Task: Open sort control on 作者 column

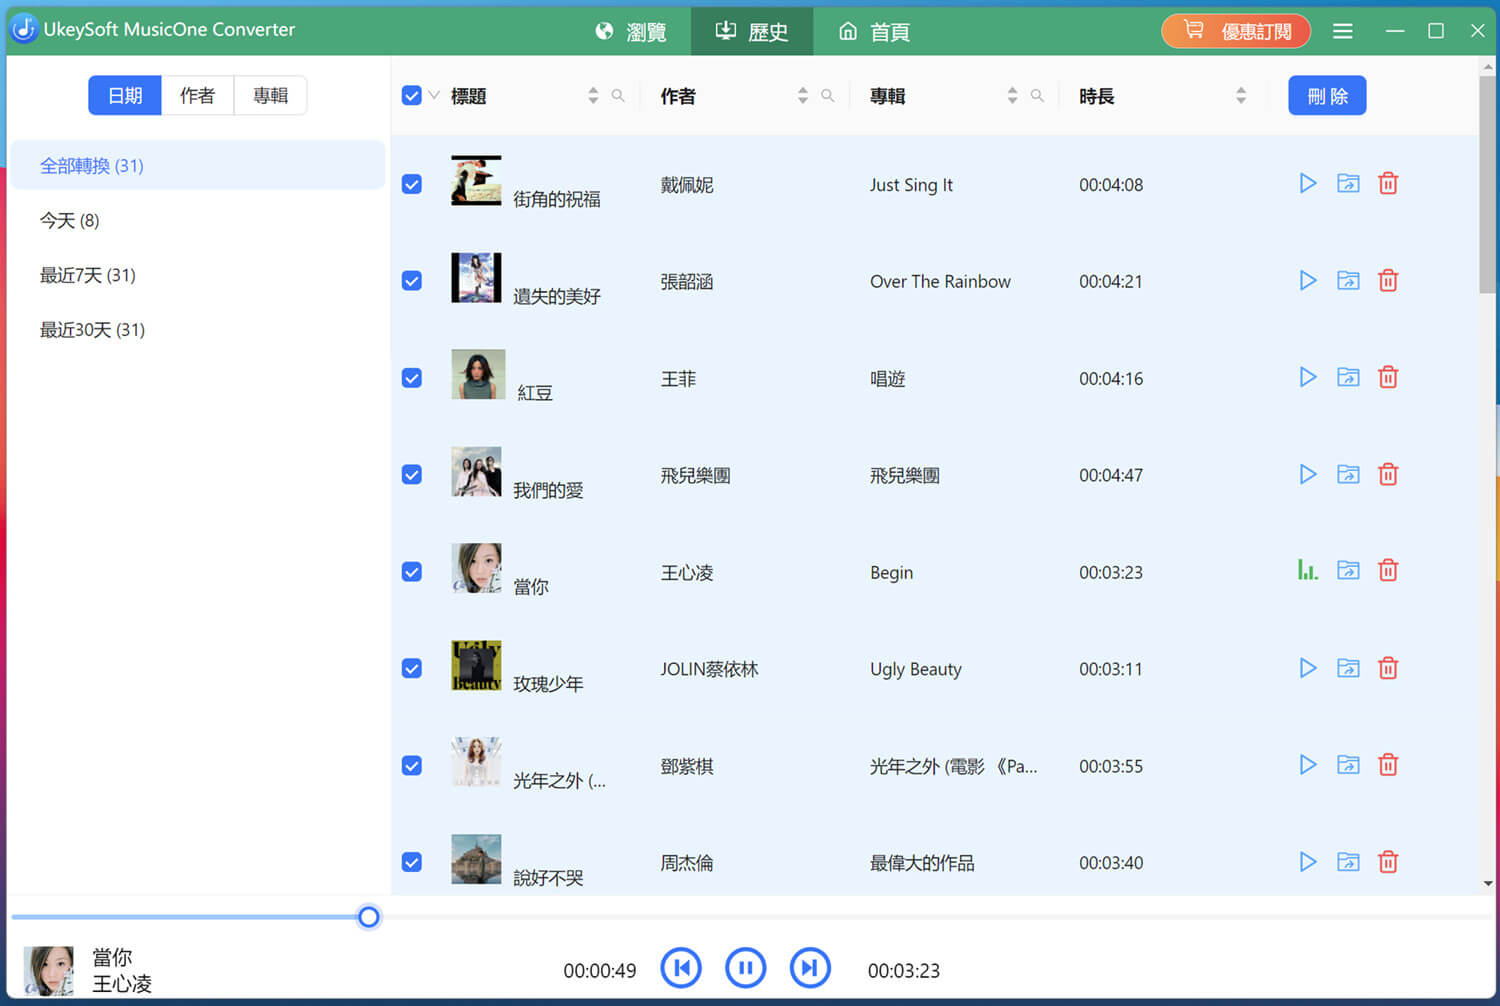Action: click(801, 95)
